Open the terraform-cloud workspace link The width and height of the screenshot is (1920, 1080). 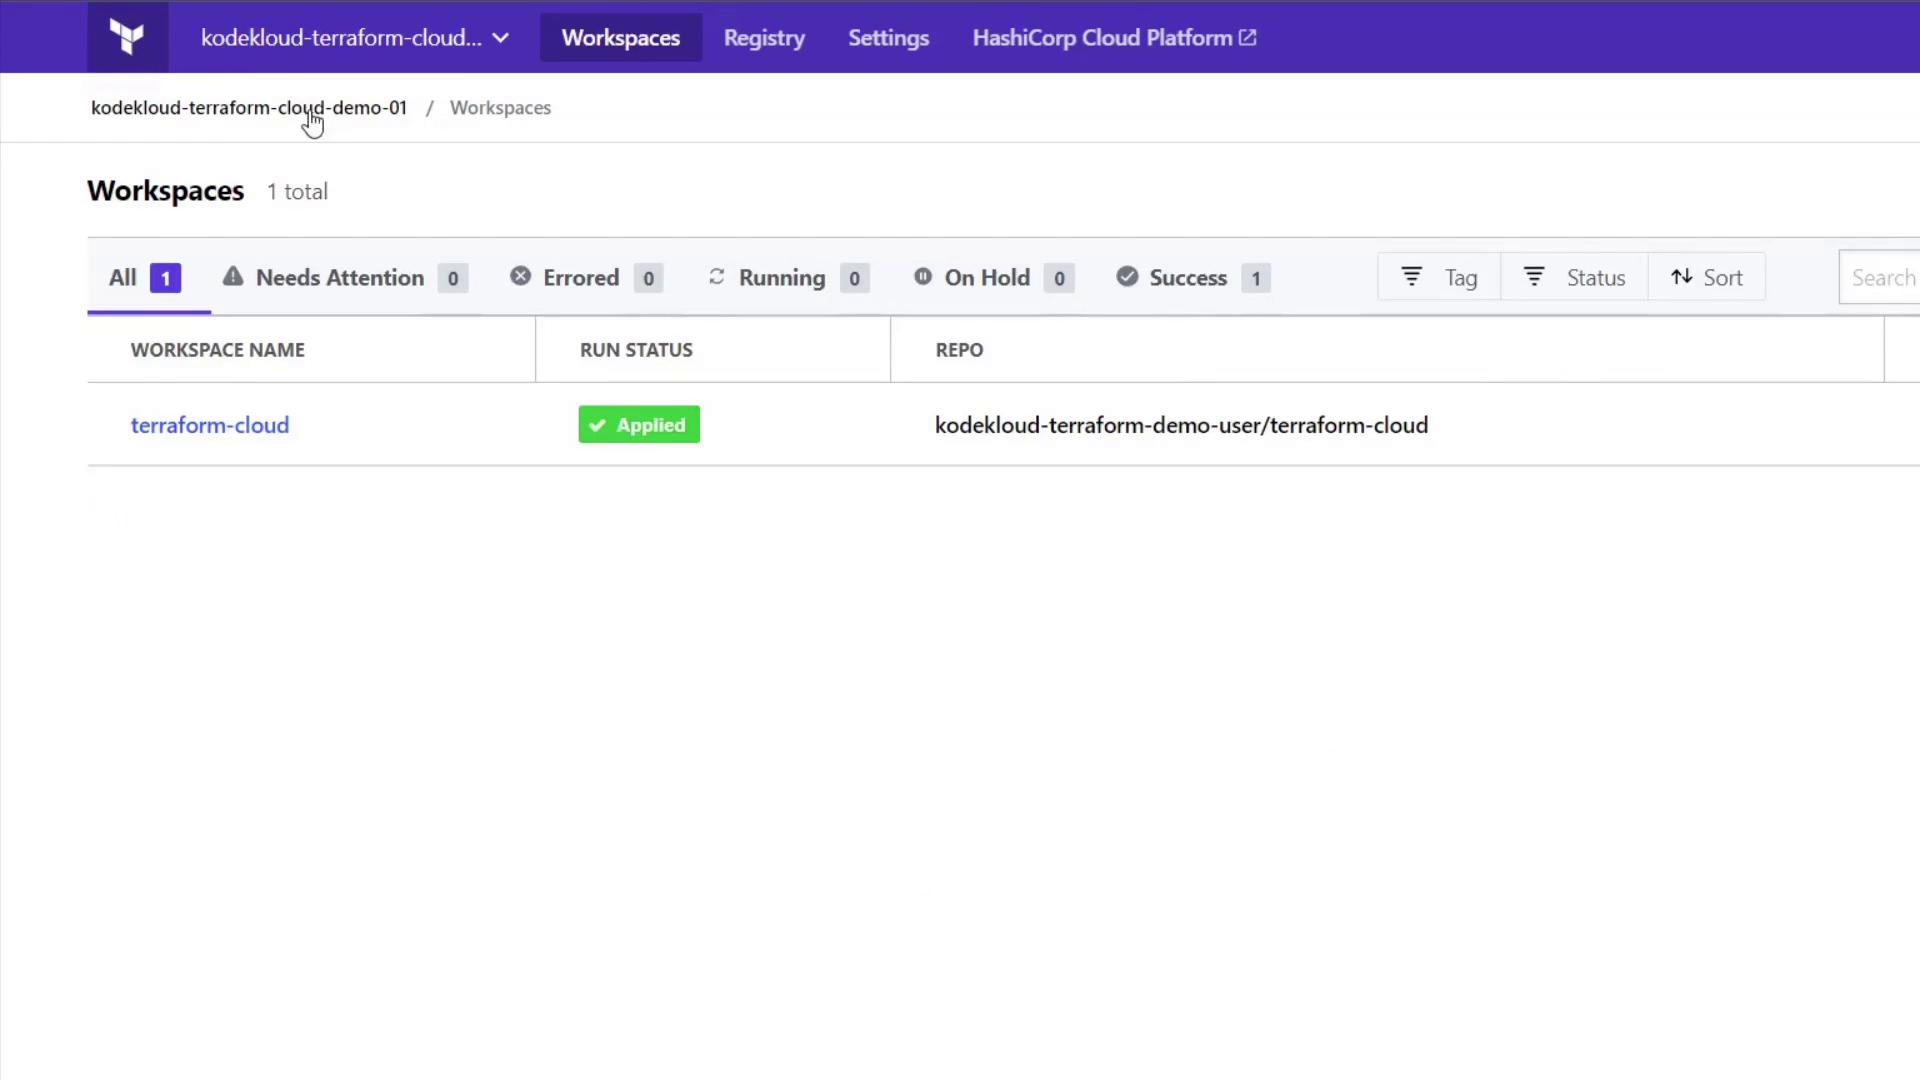[x=210, y=425]
